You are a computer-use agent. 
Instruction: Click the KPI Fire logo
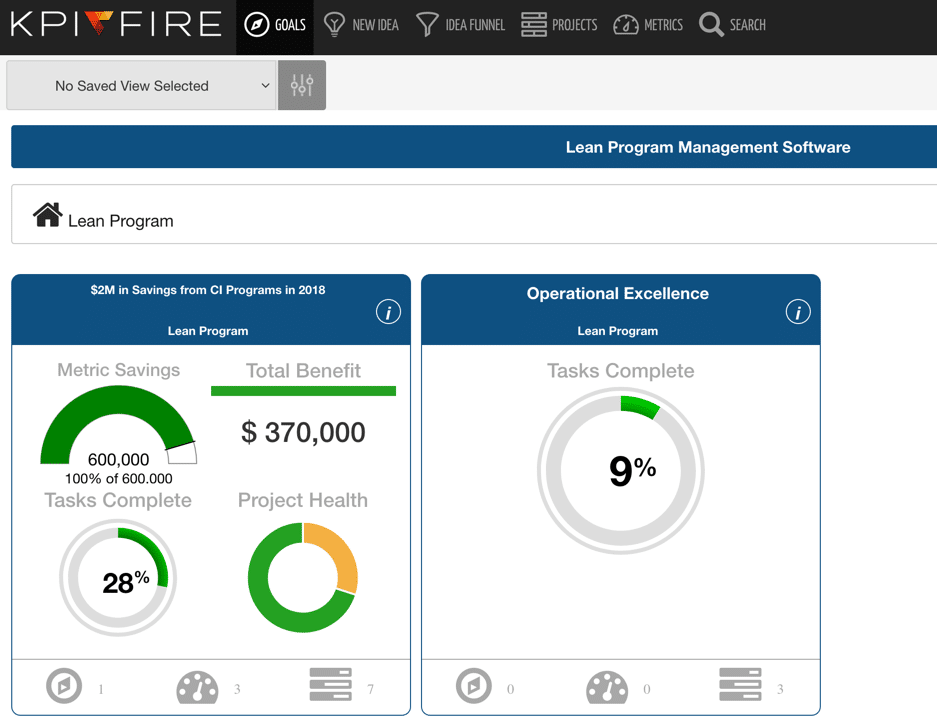point(116,24)
